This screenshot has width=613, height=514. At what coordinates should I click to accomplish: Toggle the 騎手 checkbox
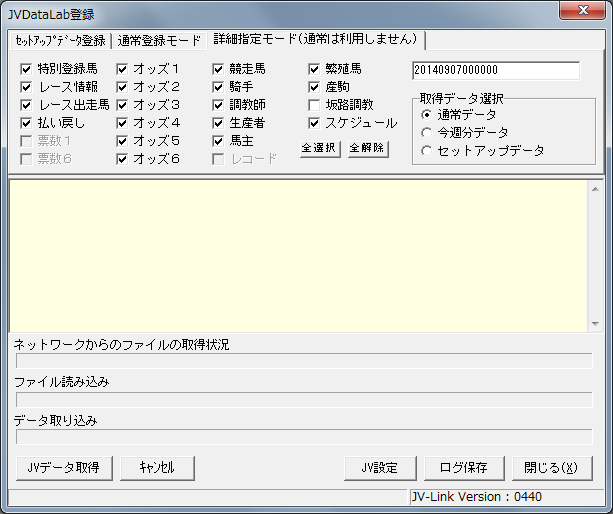218,87
